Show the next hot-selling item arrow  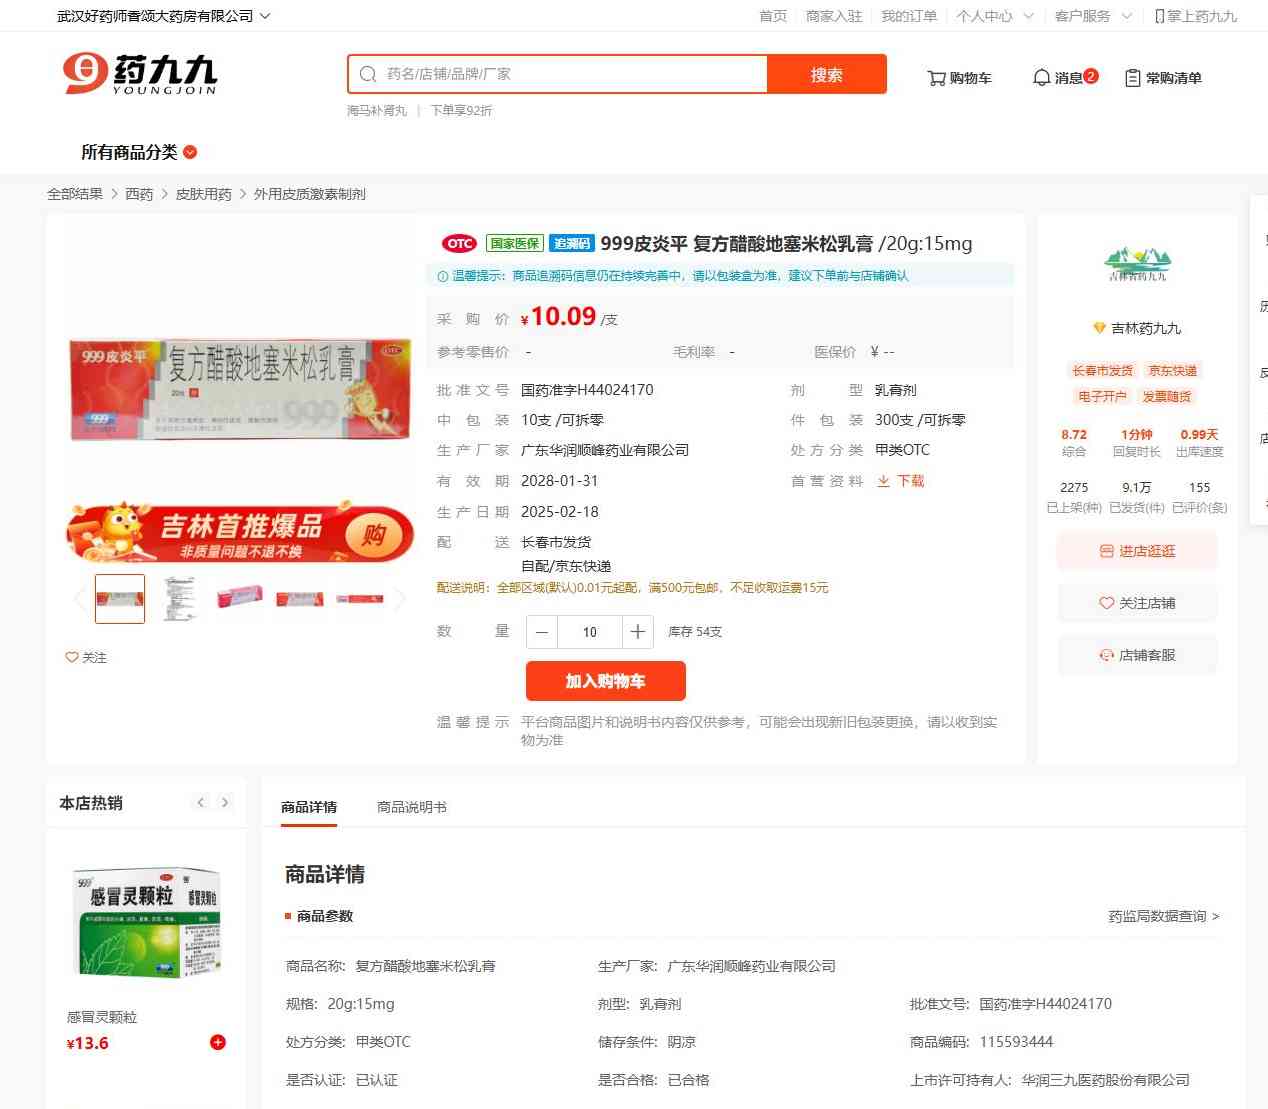pos(225,802)
